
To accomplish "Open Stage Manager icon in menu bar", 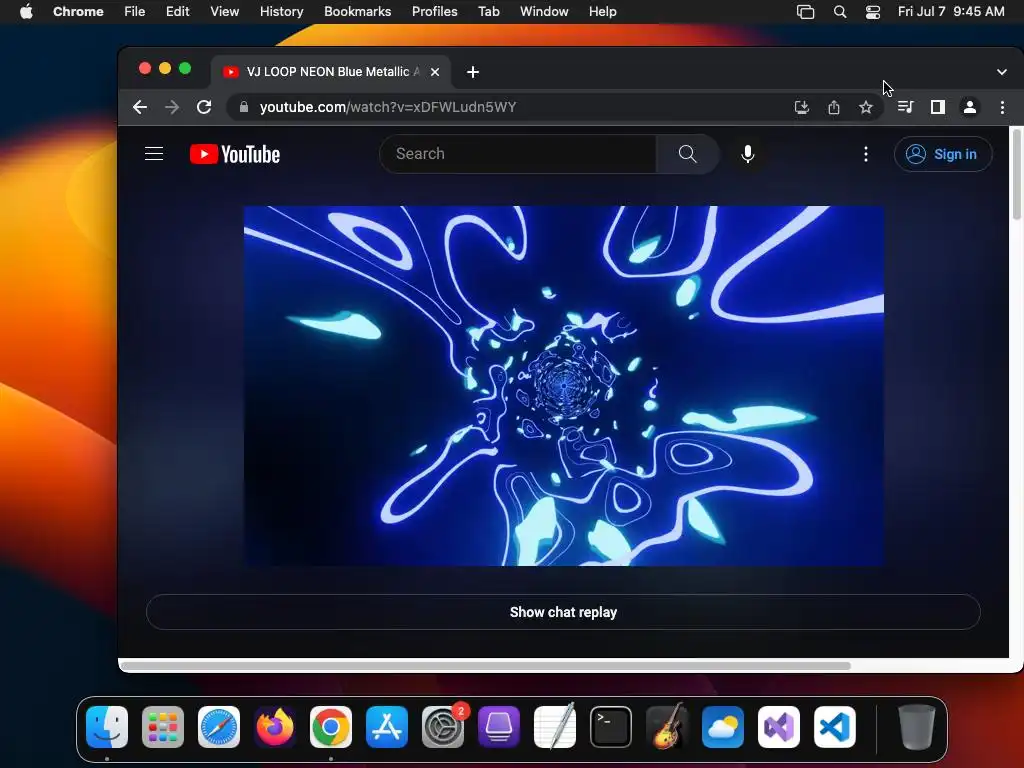I will [805, 12].
